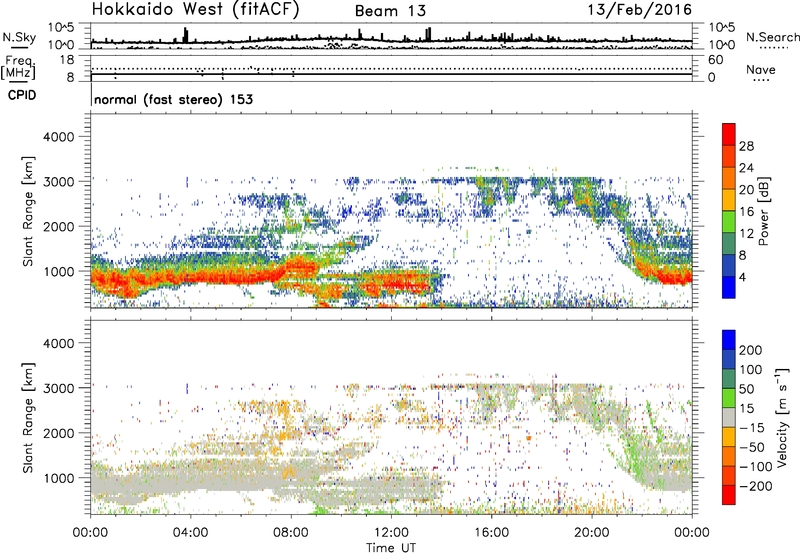The height and width of the screenshot is (554, 800).
Task: Pick the yellow segment of the velocity colorbar
Action: click(729, 437)
